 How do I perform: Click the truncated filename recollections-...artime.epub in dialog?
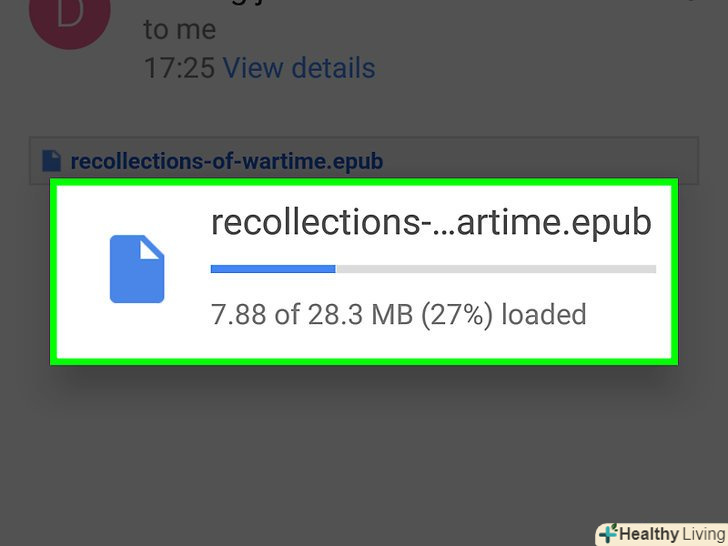(x=431, y=223)
